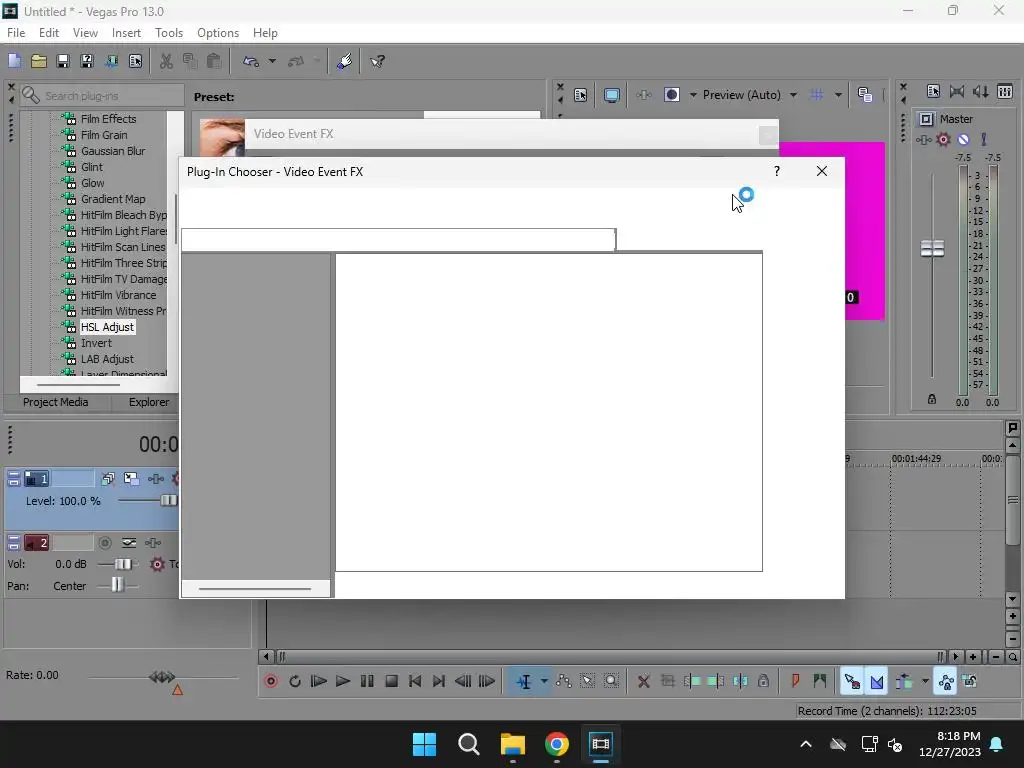Switch to the Explorer tab

148,402
